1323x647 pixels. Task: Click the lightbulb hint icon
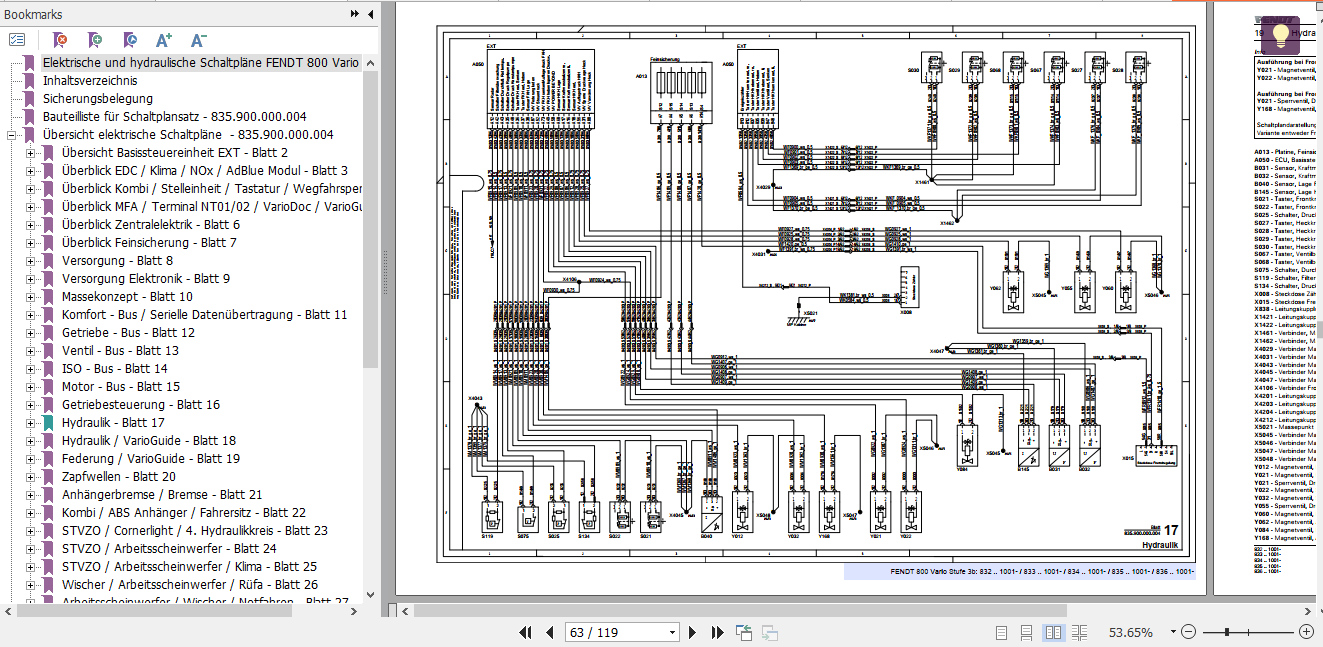(x=1280, y=33)
